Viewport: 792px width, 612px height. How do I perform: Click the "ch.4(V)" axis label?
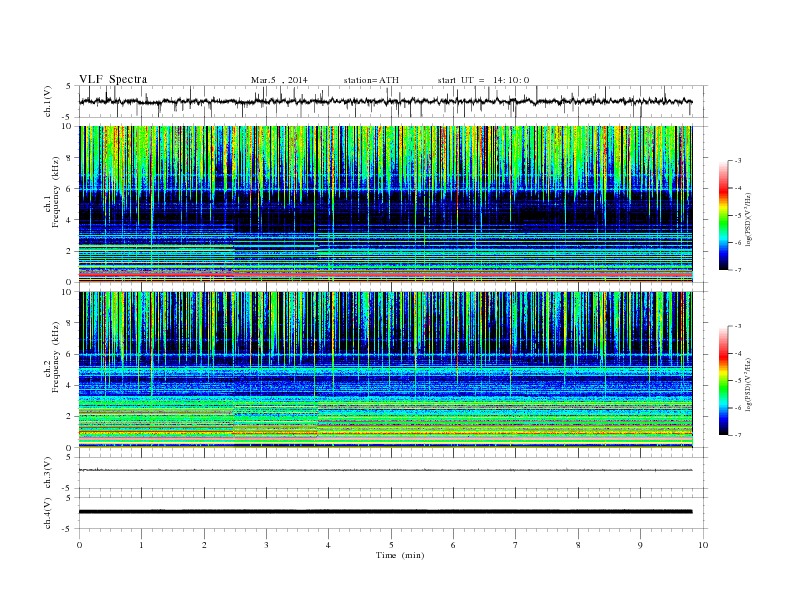[x=48, y=513]
